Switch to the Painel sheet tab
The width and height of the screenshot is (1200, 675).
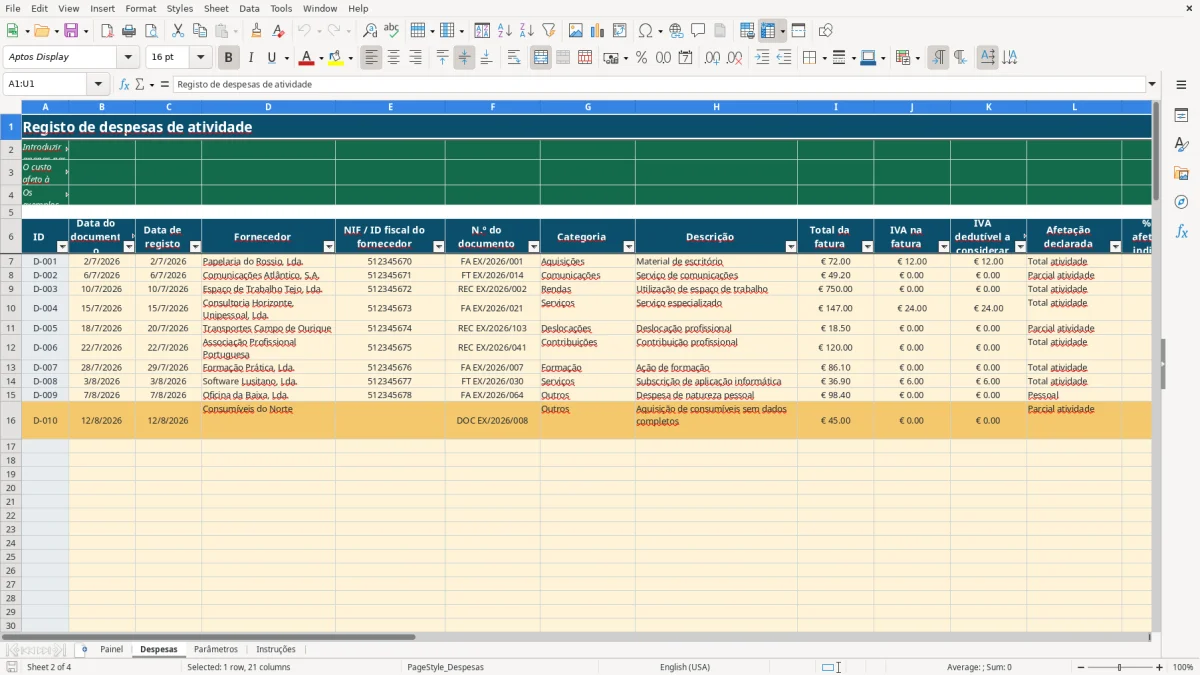coord(112,649)
